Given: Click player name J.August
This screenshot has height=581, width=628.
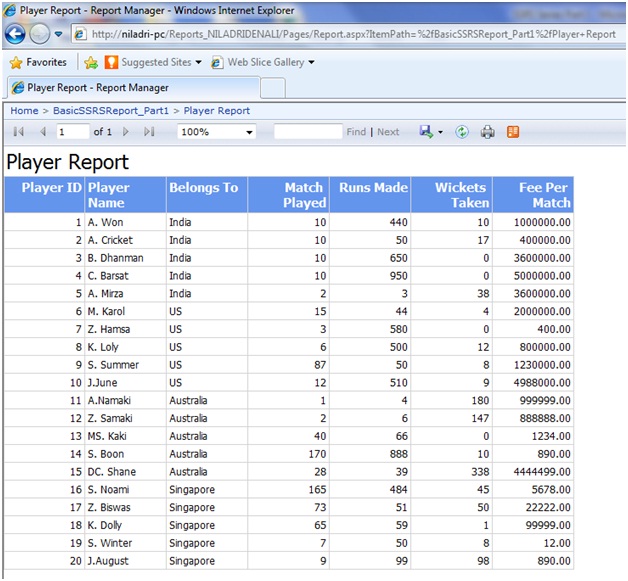Looking at the screenshot, I should [x=108, y=561].
